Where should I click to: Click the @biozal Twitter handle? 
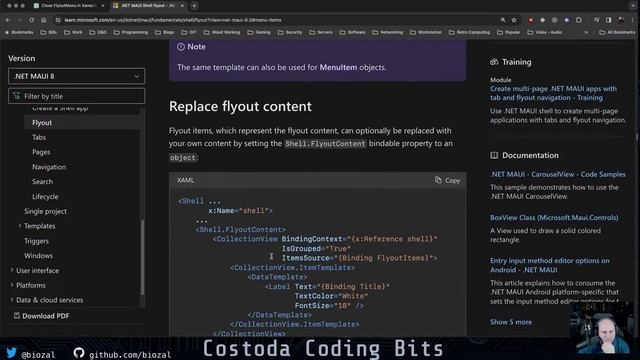click(38, 354)
